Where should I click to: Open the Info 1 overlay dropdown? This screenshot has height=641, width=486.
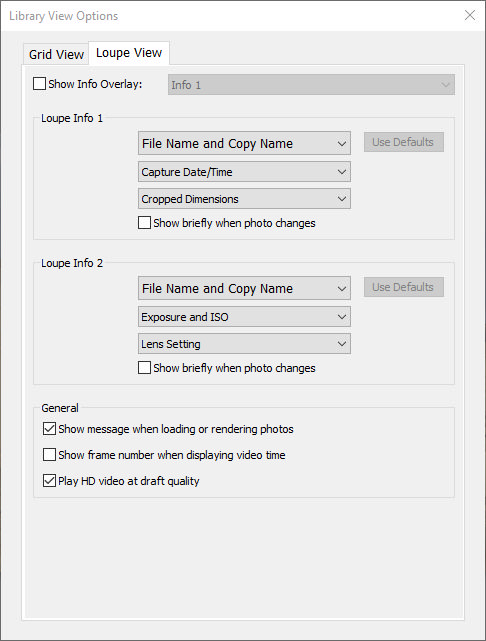click(x=311, y=85)
